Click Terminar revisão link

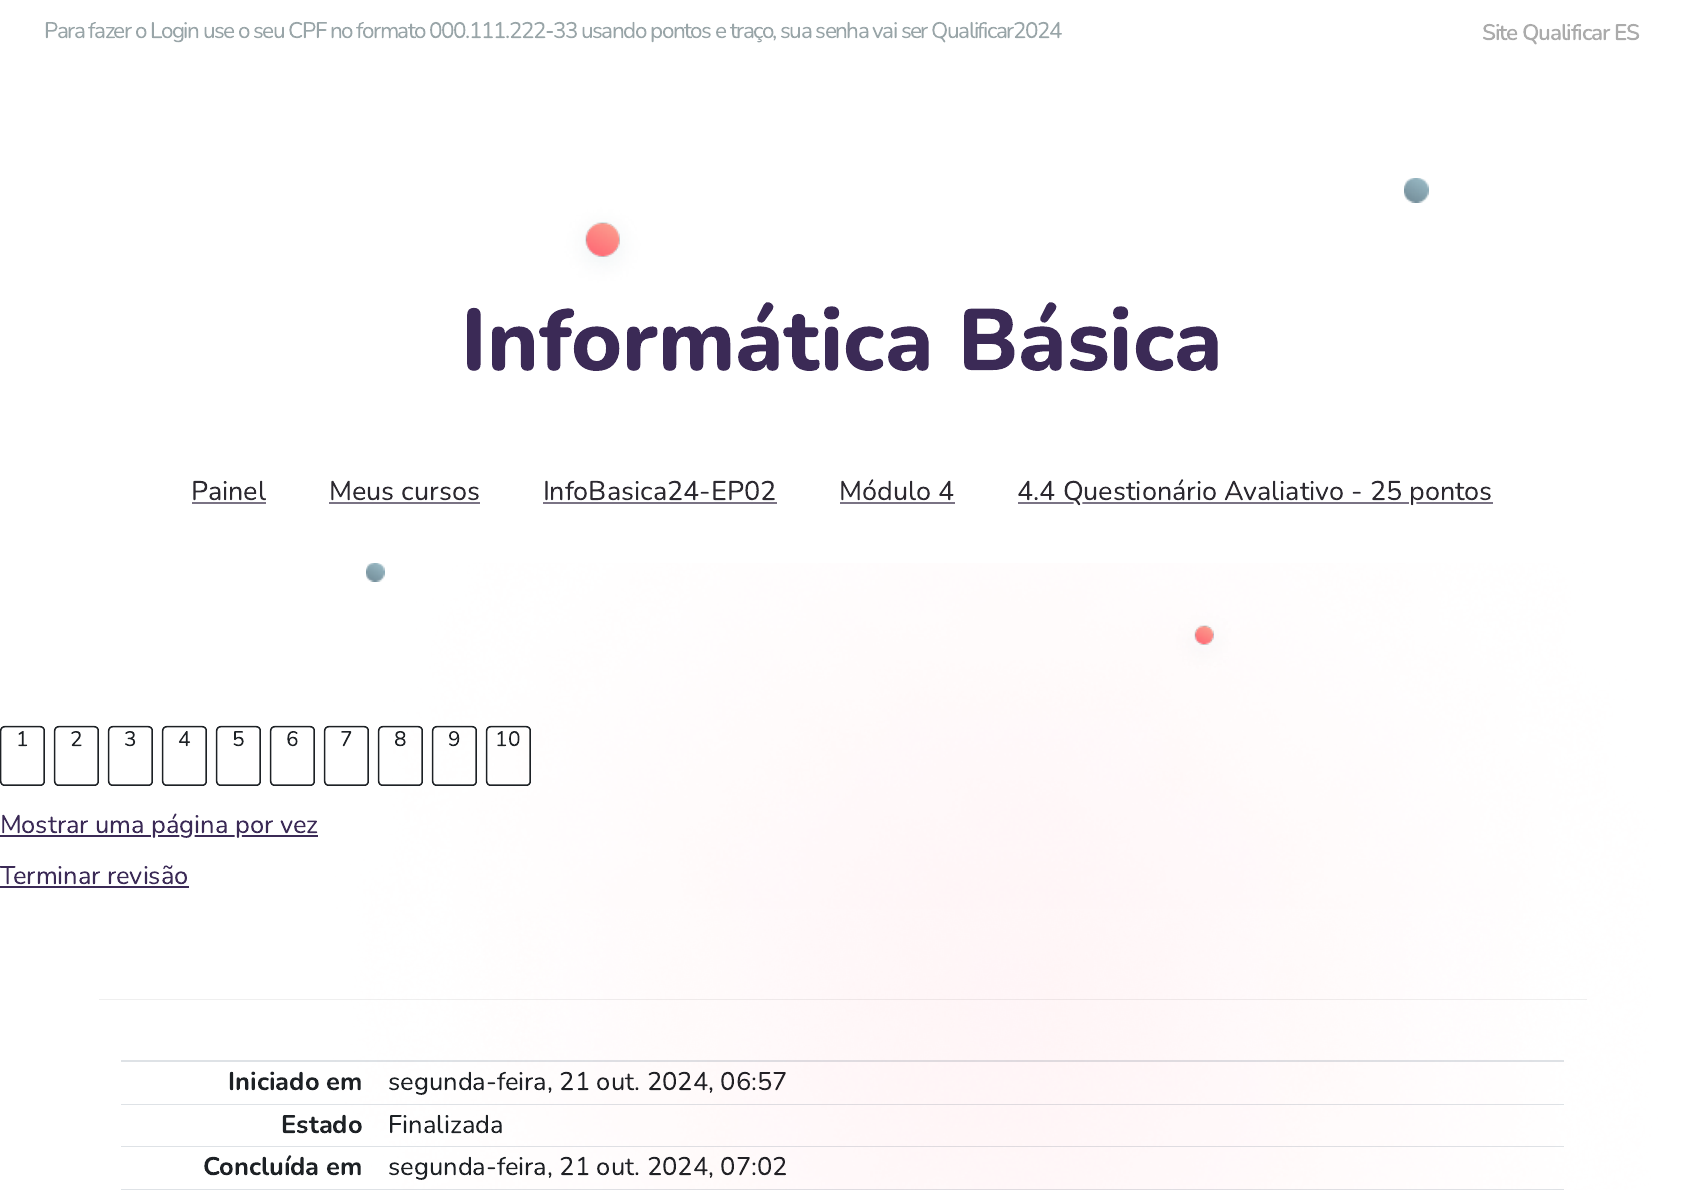tap(94, 876)
